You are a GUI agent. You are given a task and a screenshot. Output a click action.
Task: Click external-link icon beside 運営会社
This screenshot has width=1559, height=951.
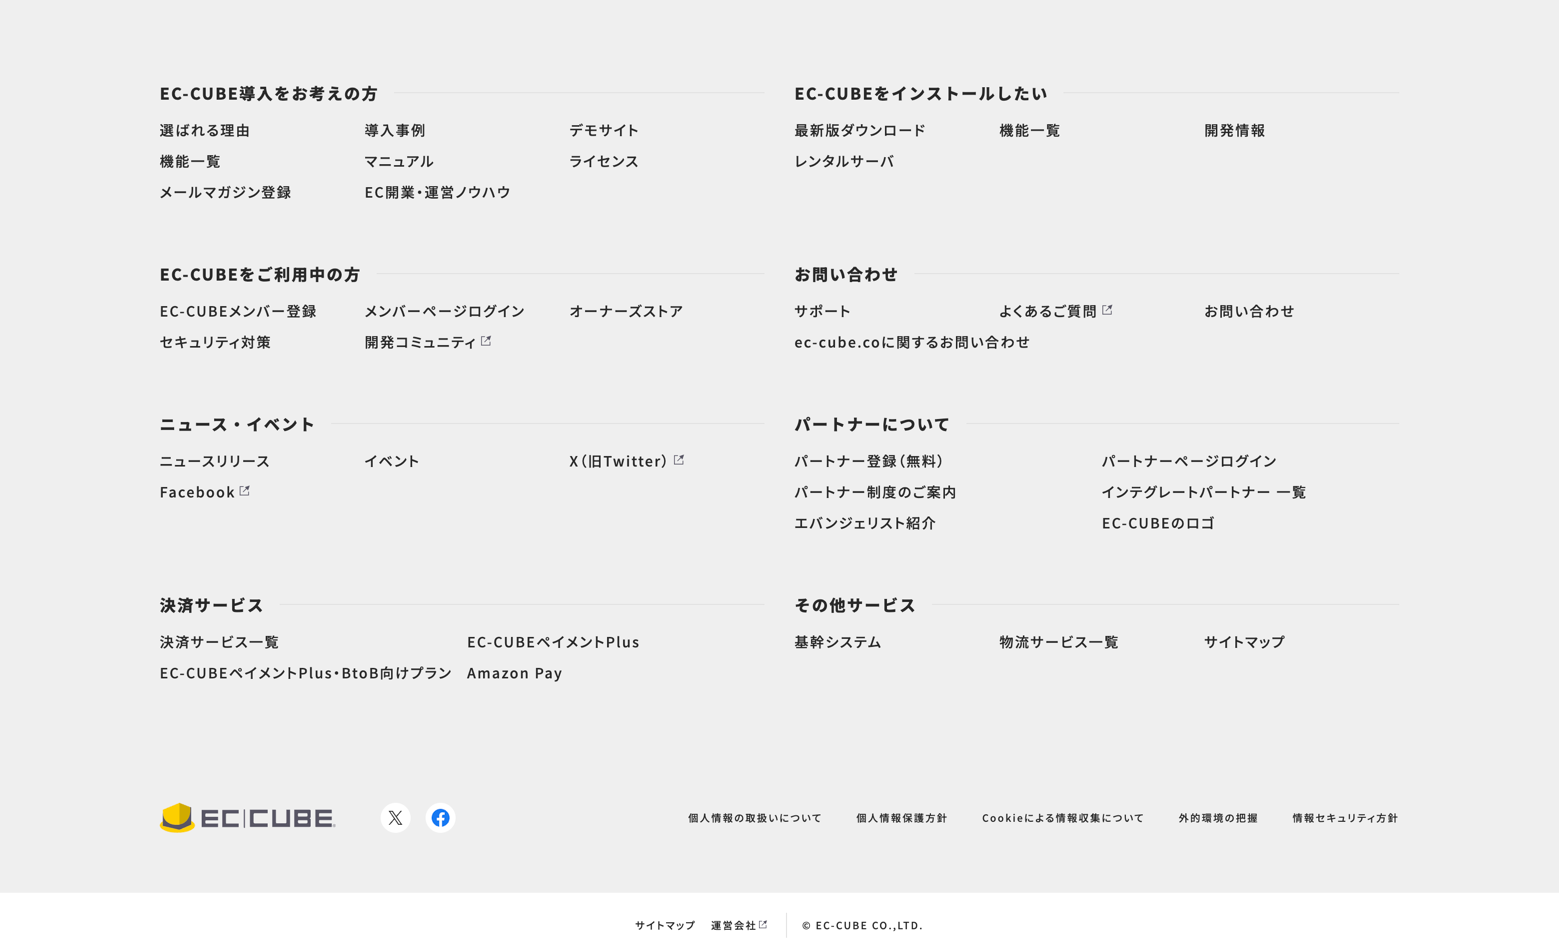pos(763,925)
